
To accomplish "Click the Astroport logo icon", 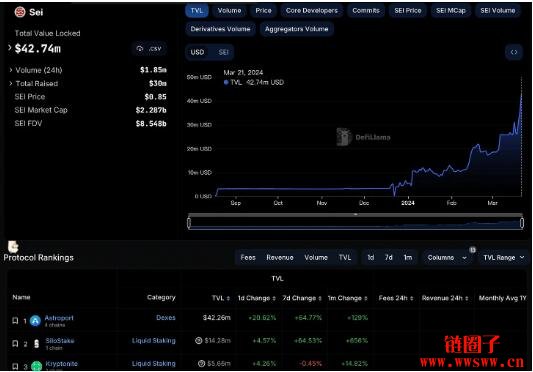I will click(x=35, y=321).
